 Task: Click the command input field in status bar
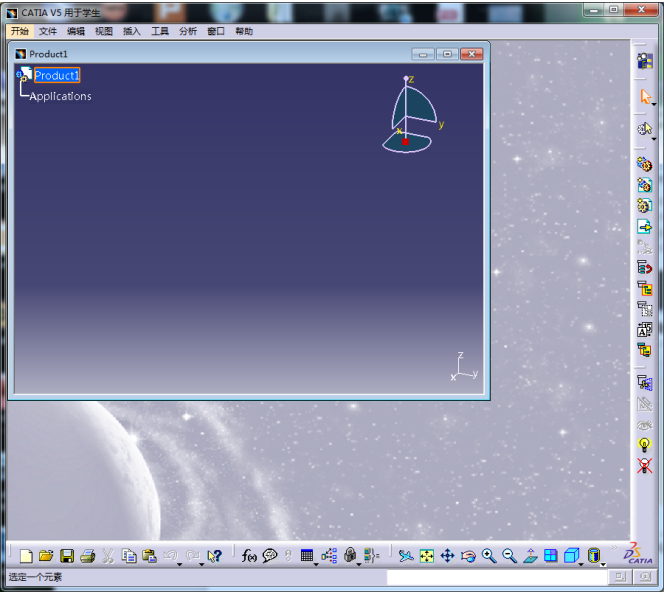click(x=496, y=577)
